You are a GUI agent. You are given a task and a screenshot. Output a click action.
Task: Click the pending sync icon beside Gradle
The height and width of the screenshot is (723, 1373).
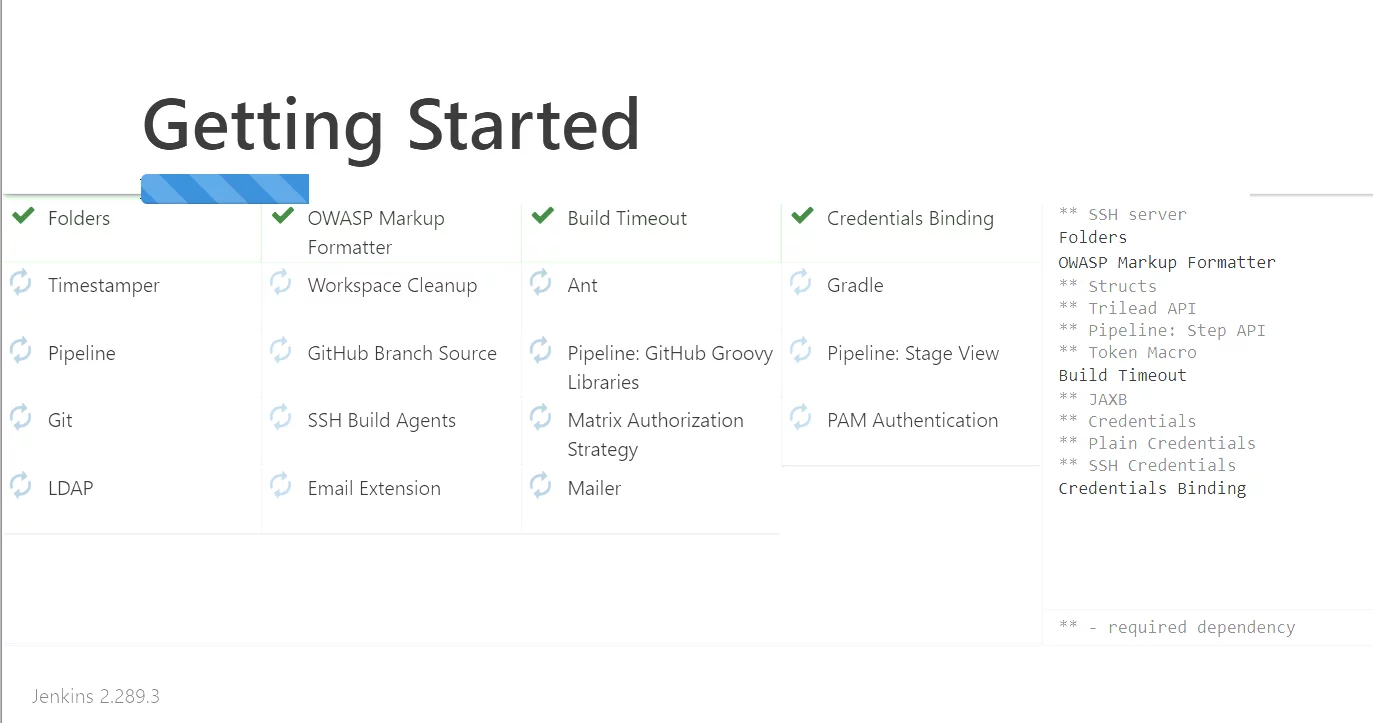click(801, 283)
